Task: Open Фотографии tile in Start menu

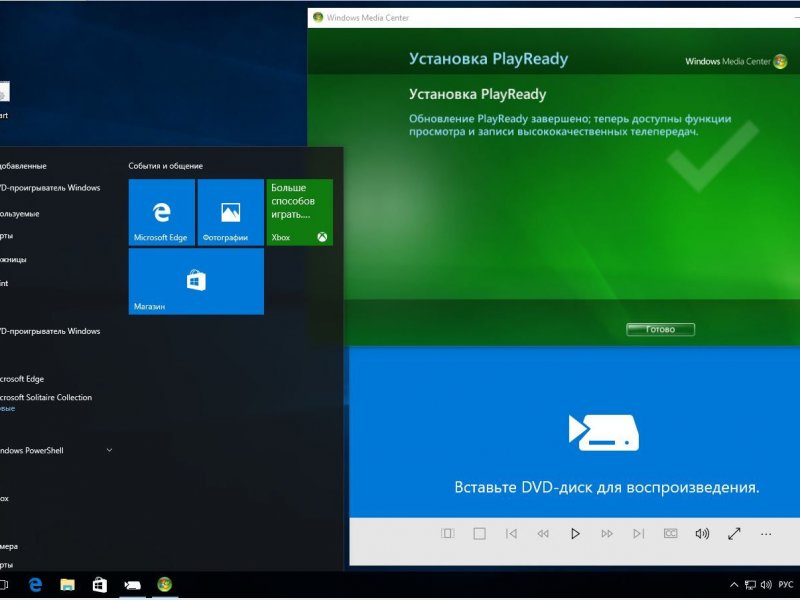Action: tap(231, 212)
